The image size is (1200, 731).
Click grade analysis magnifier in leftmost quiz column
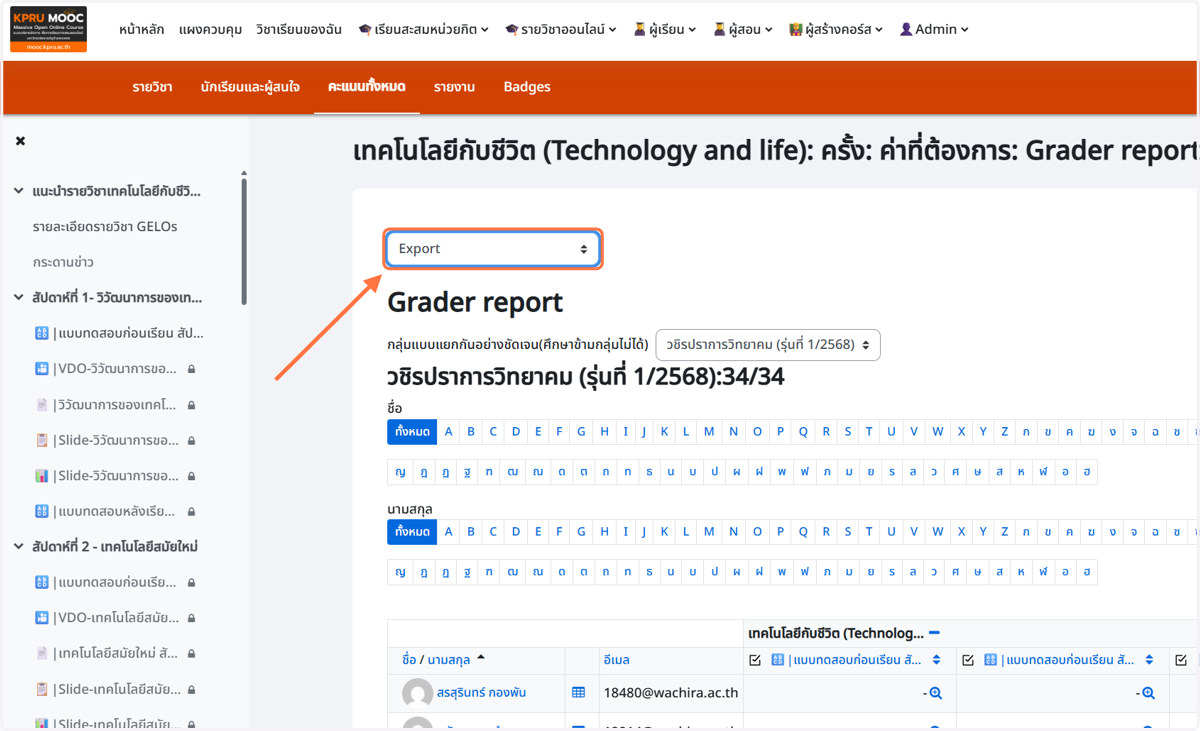(x=936, y=693)
